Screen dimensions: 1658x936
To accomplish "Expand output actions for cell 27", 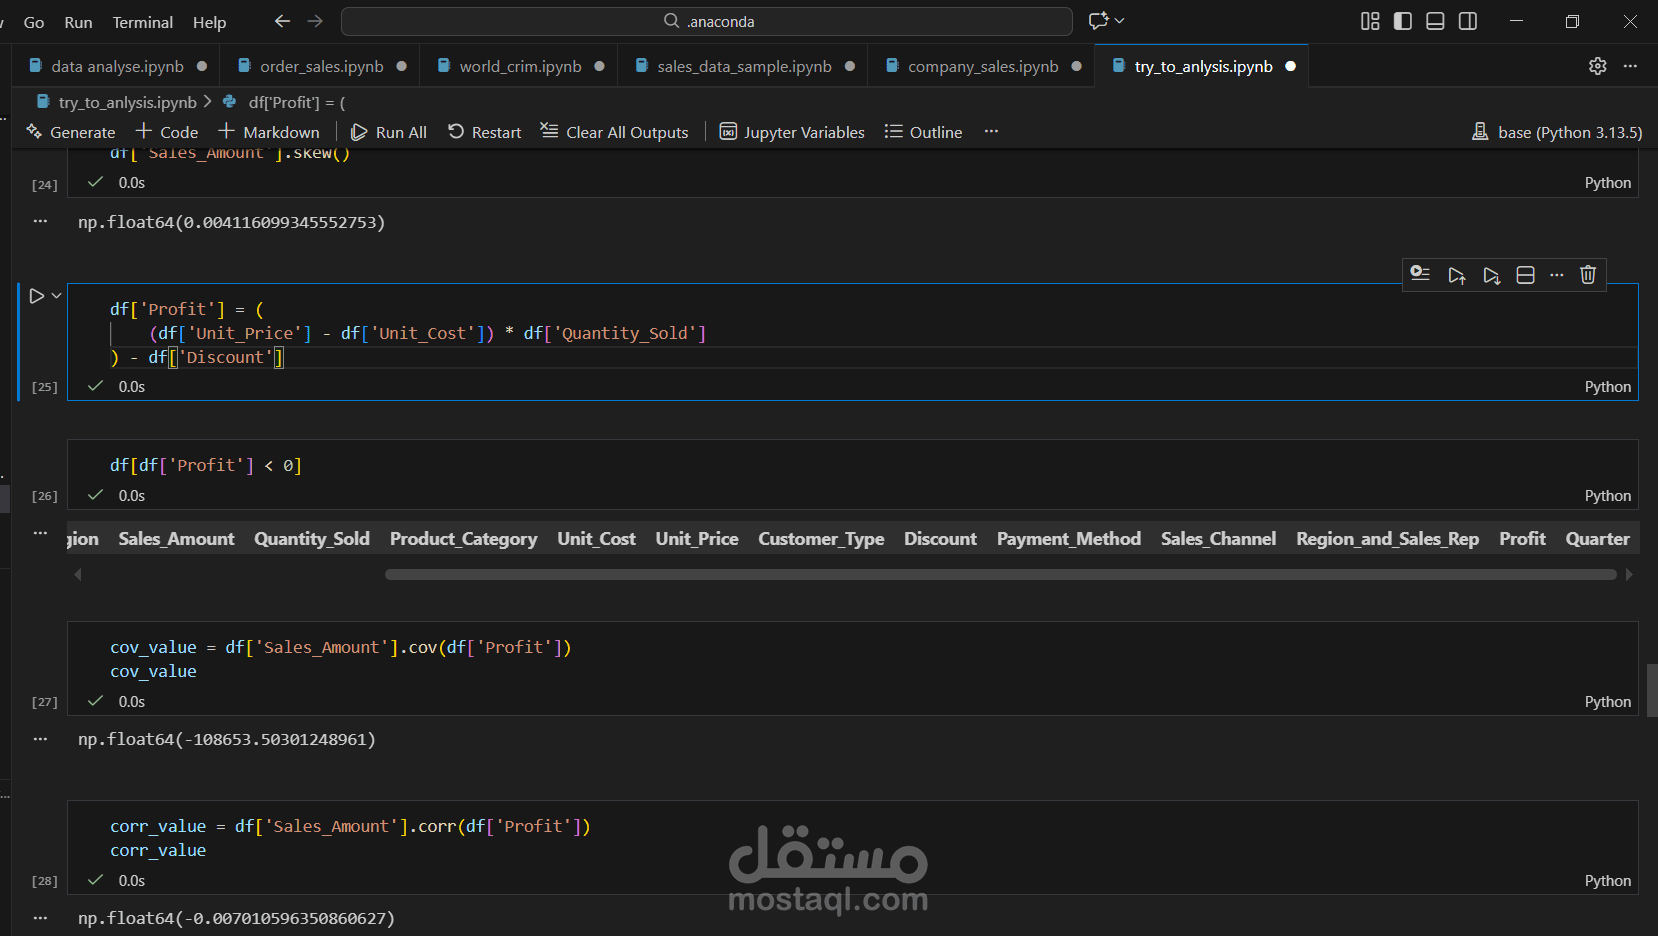I will [40, 739].
